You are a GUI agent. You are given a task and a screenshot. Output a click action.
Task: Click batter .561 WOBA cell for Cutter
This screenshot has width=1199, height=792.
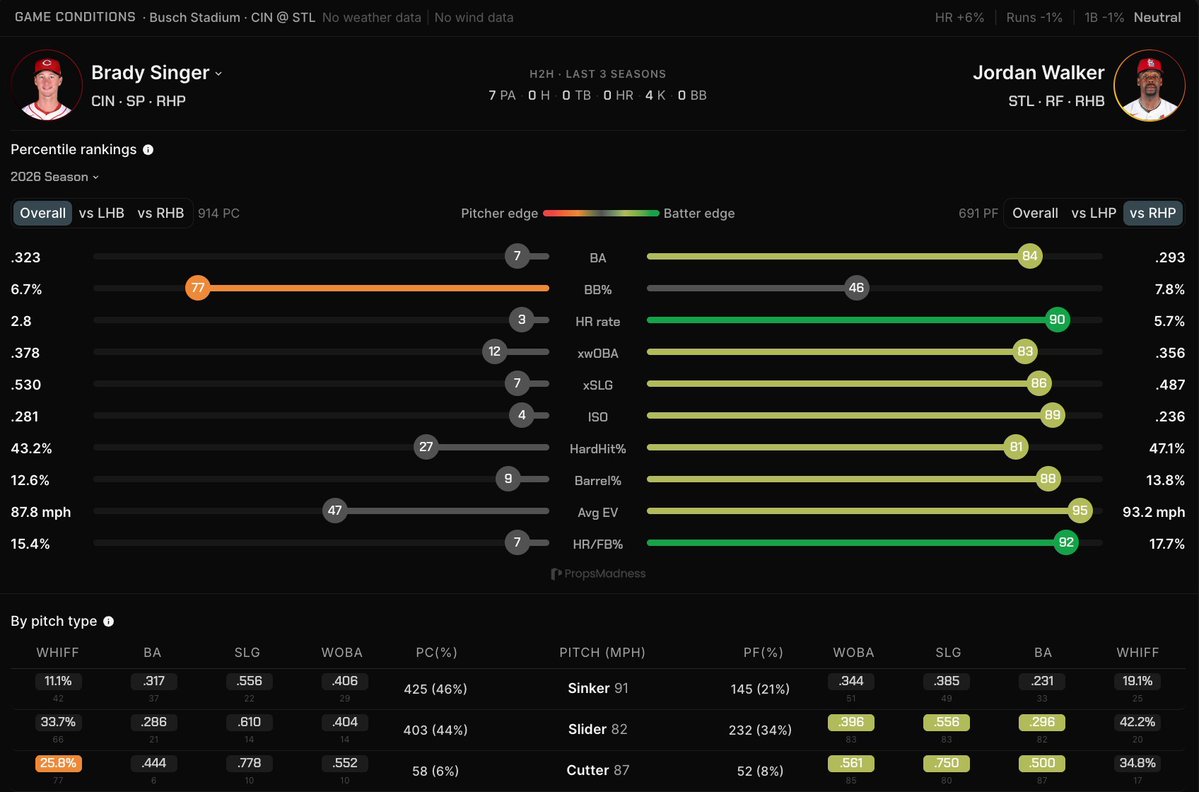[851, 763]
